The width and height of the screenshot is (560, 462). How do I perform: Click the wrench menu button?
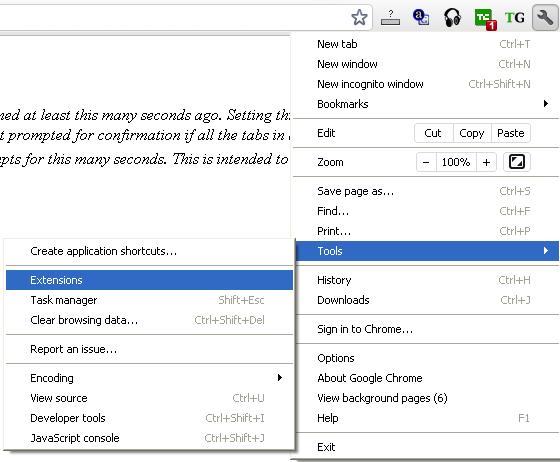click(x=545, y=17)
